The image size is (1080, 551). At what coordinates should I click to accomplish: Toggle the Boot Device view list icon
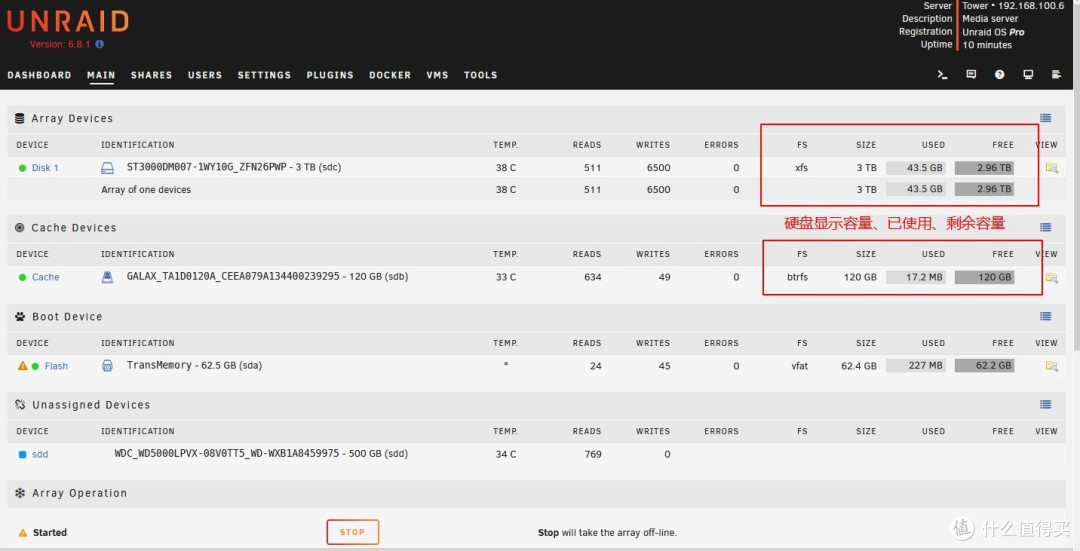tap(1045, 317)
